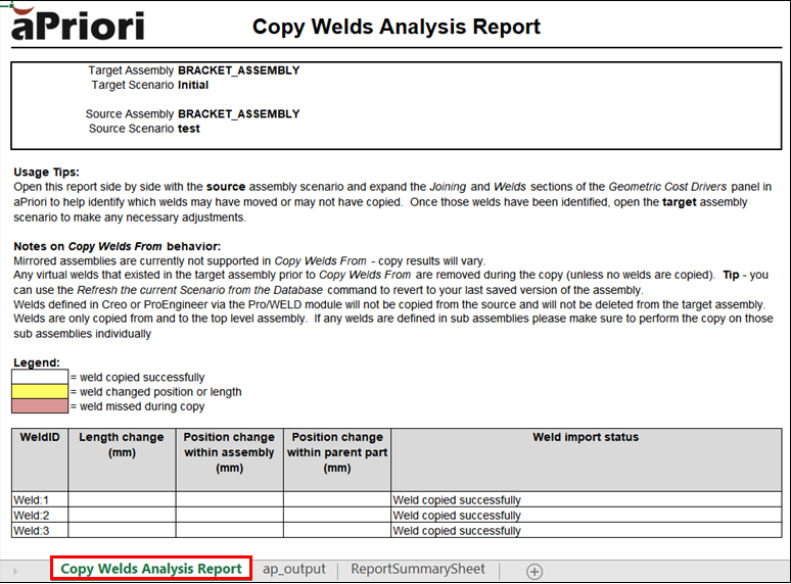This screenshot has width=791, height=584.
Task: Click the red weld missed legend swatch
Action: [40, 407]
